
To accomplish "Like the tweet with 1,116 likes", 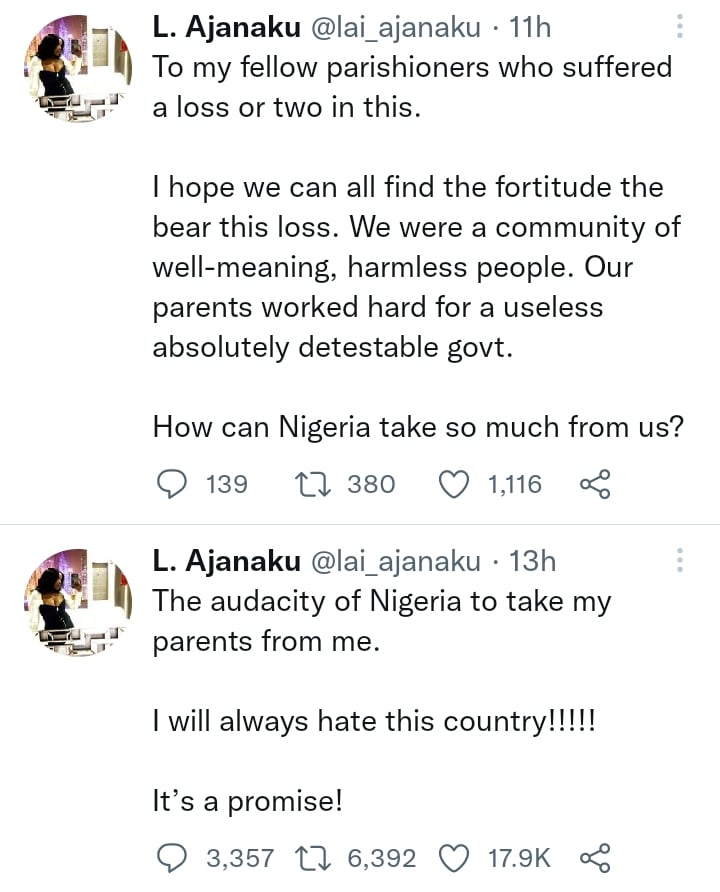I will 456,485.
